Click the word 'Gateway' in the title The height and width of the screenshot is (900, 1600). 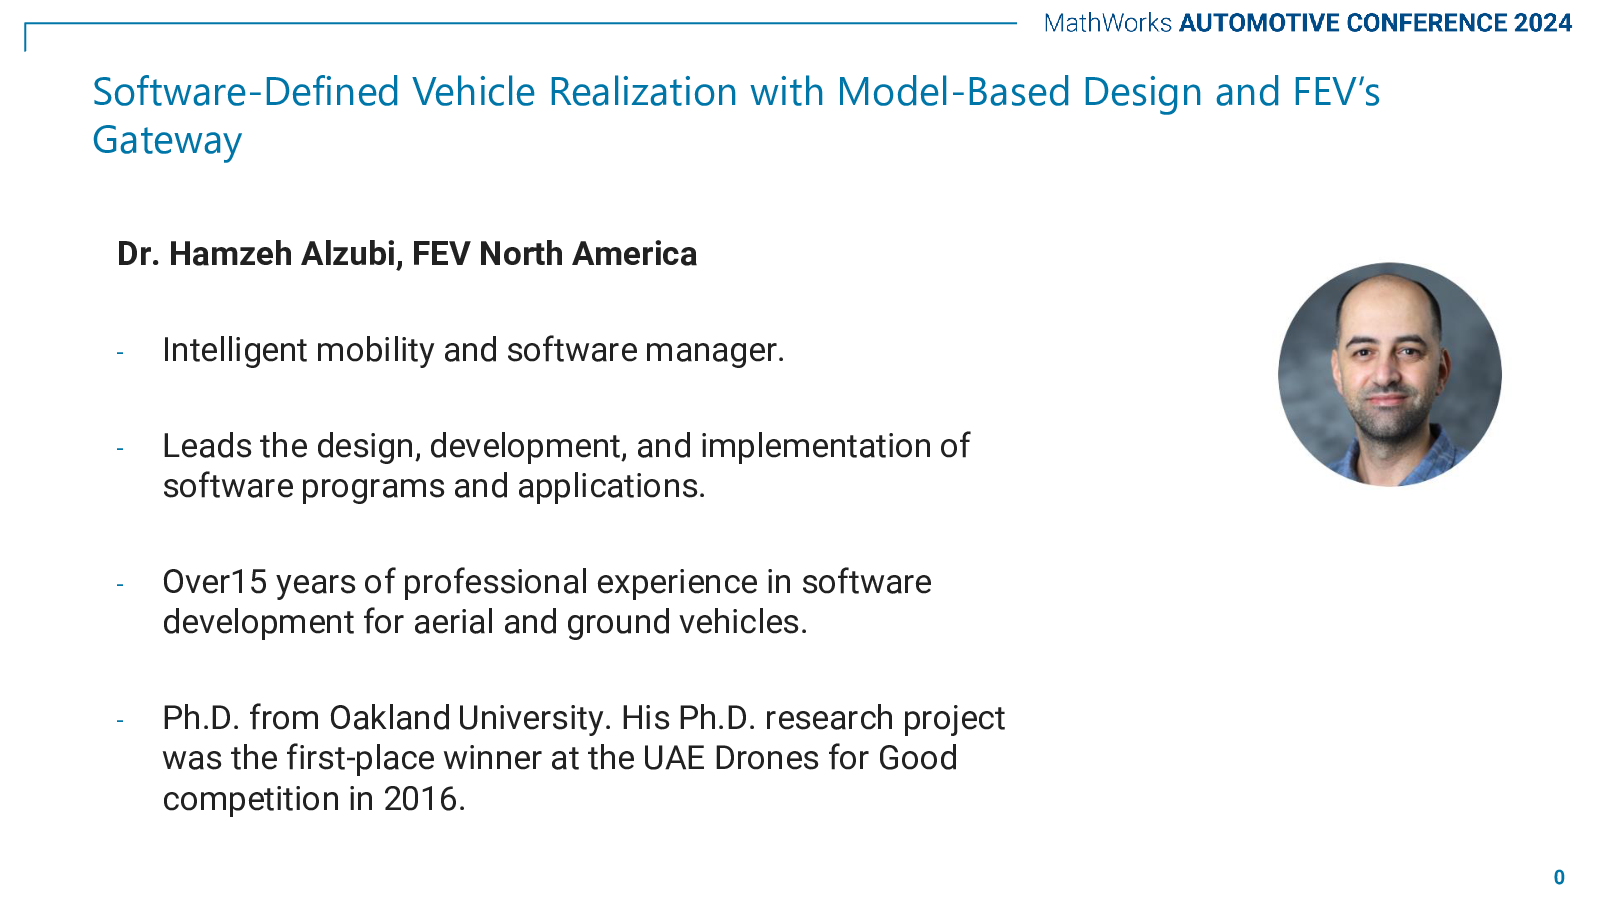pos(167,141)
